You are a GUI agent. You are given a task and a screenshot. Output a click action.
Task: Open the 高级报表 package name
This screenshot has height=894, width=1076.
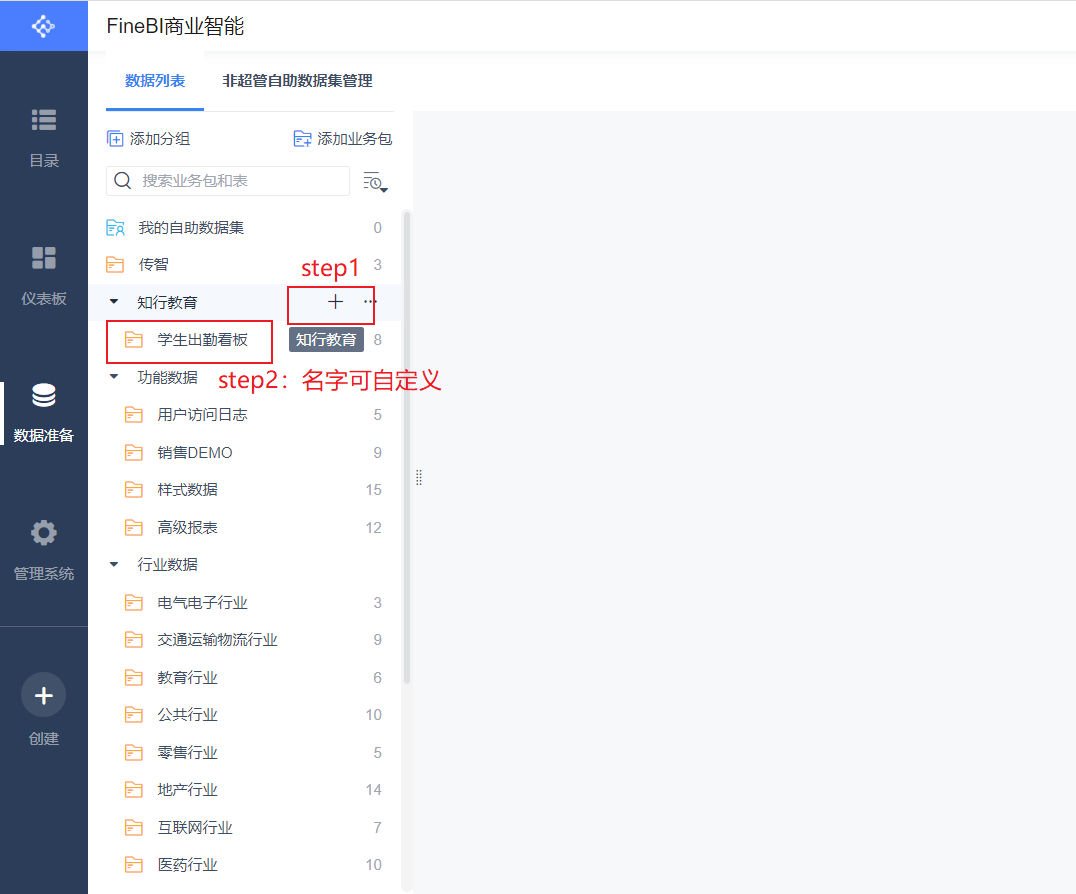[x=187, y=528]
